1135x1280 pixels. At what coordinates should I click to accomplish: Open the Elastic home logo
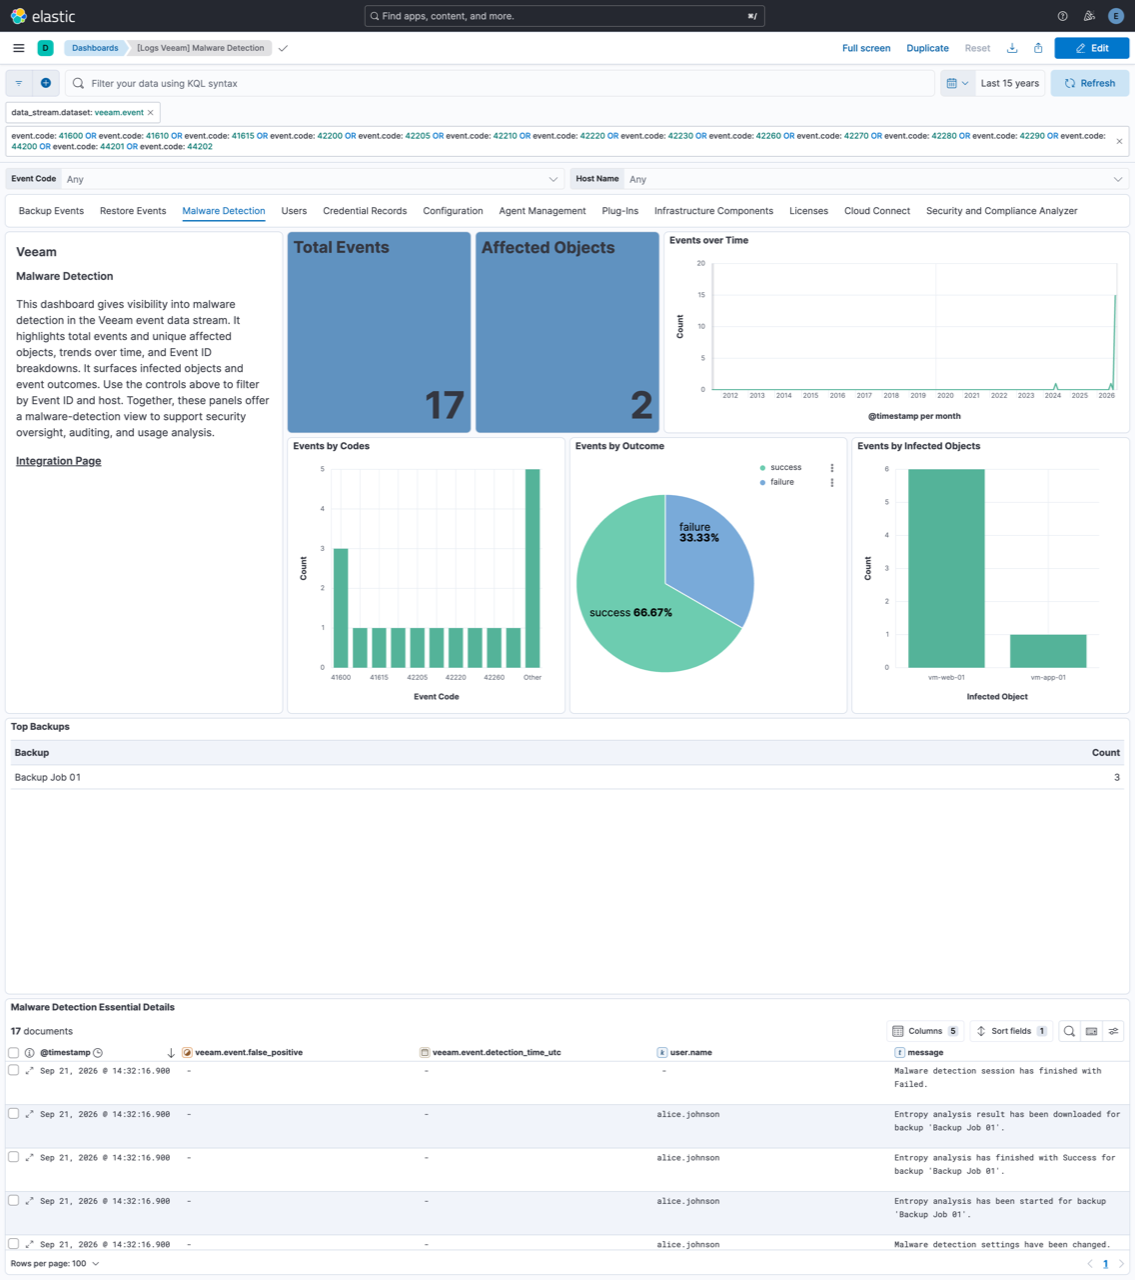42,16
